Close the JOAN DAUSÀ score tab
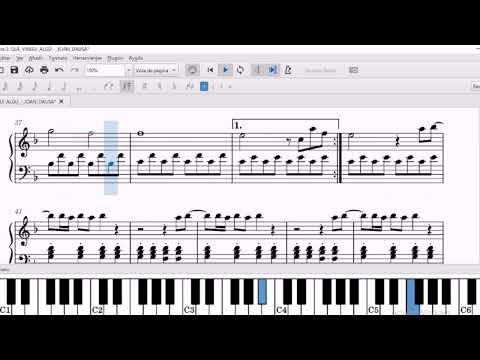 (x=61, y=101)
